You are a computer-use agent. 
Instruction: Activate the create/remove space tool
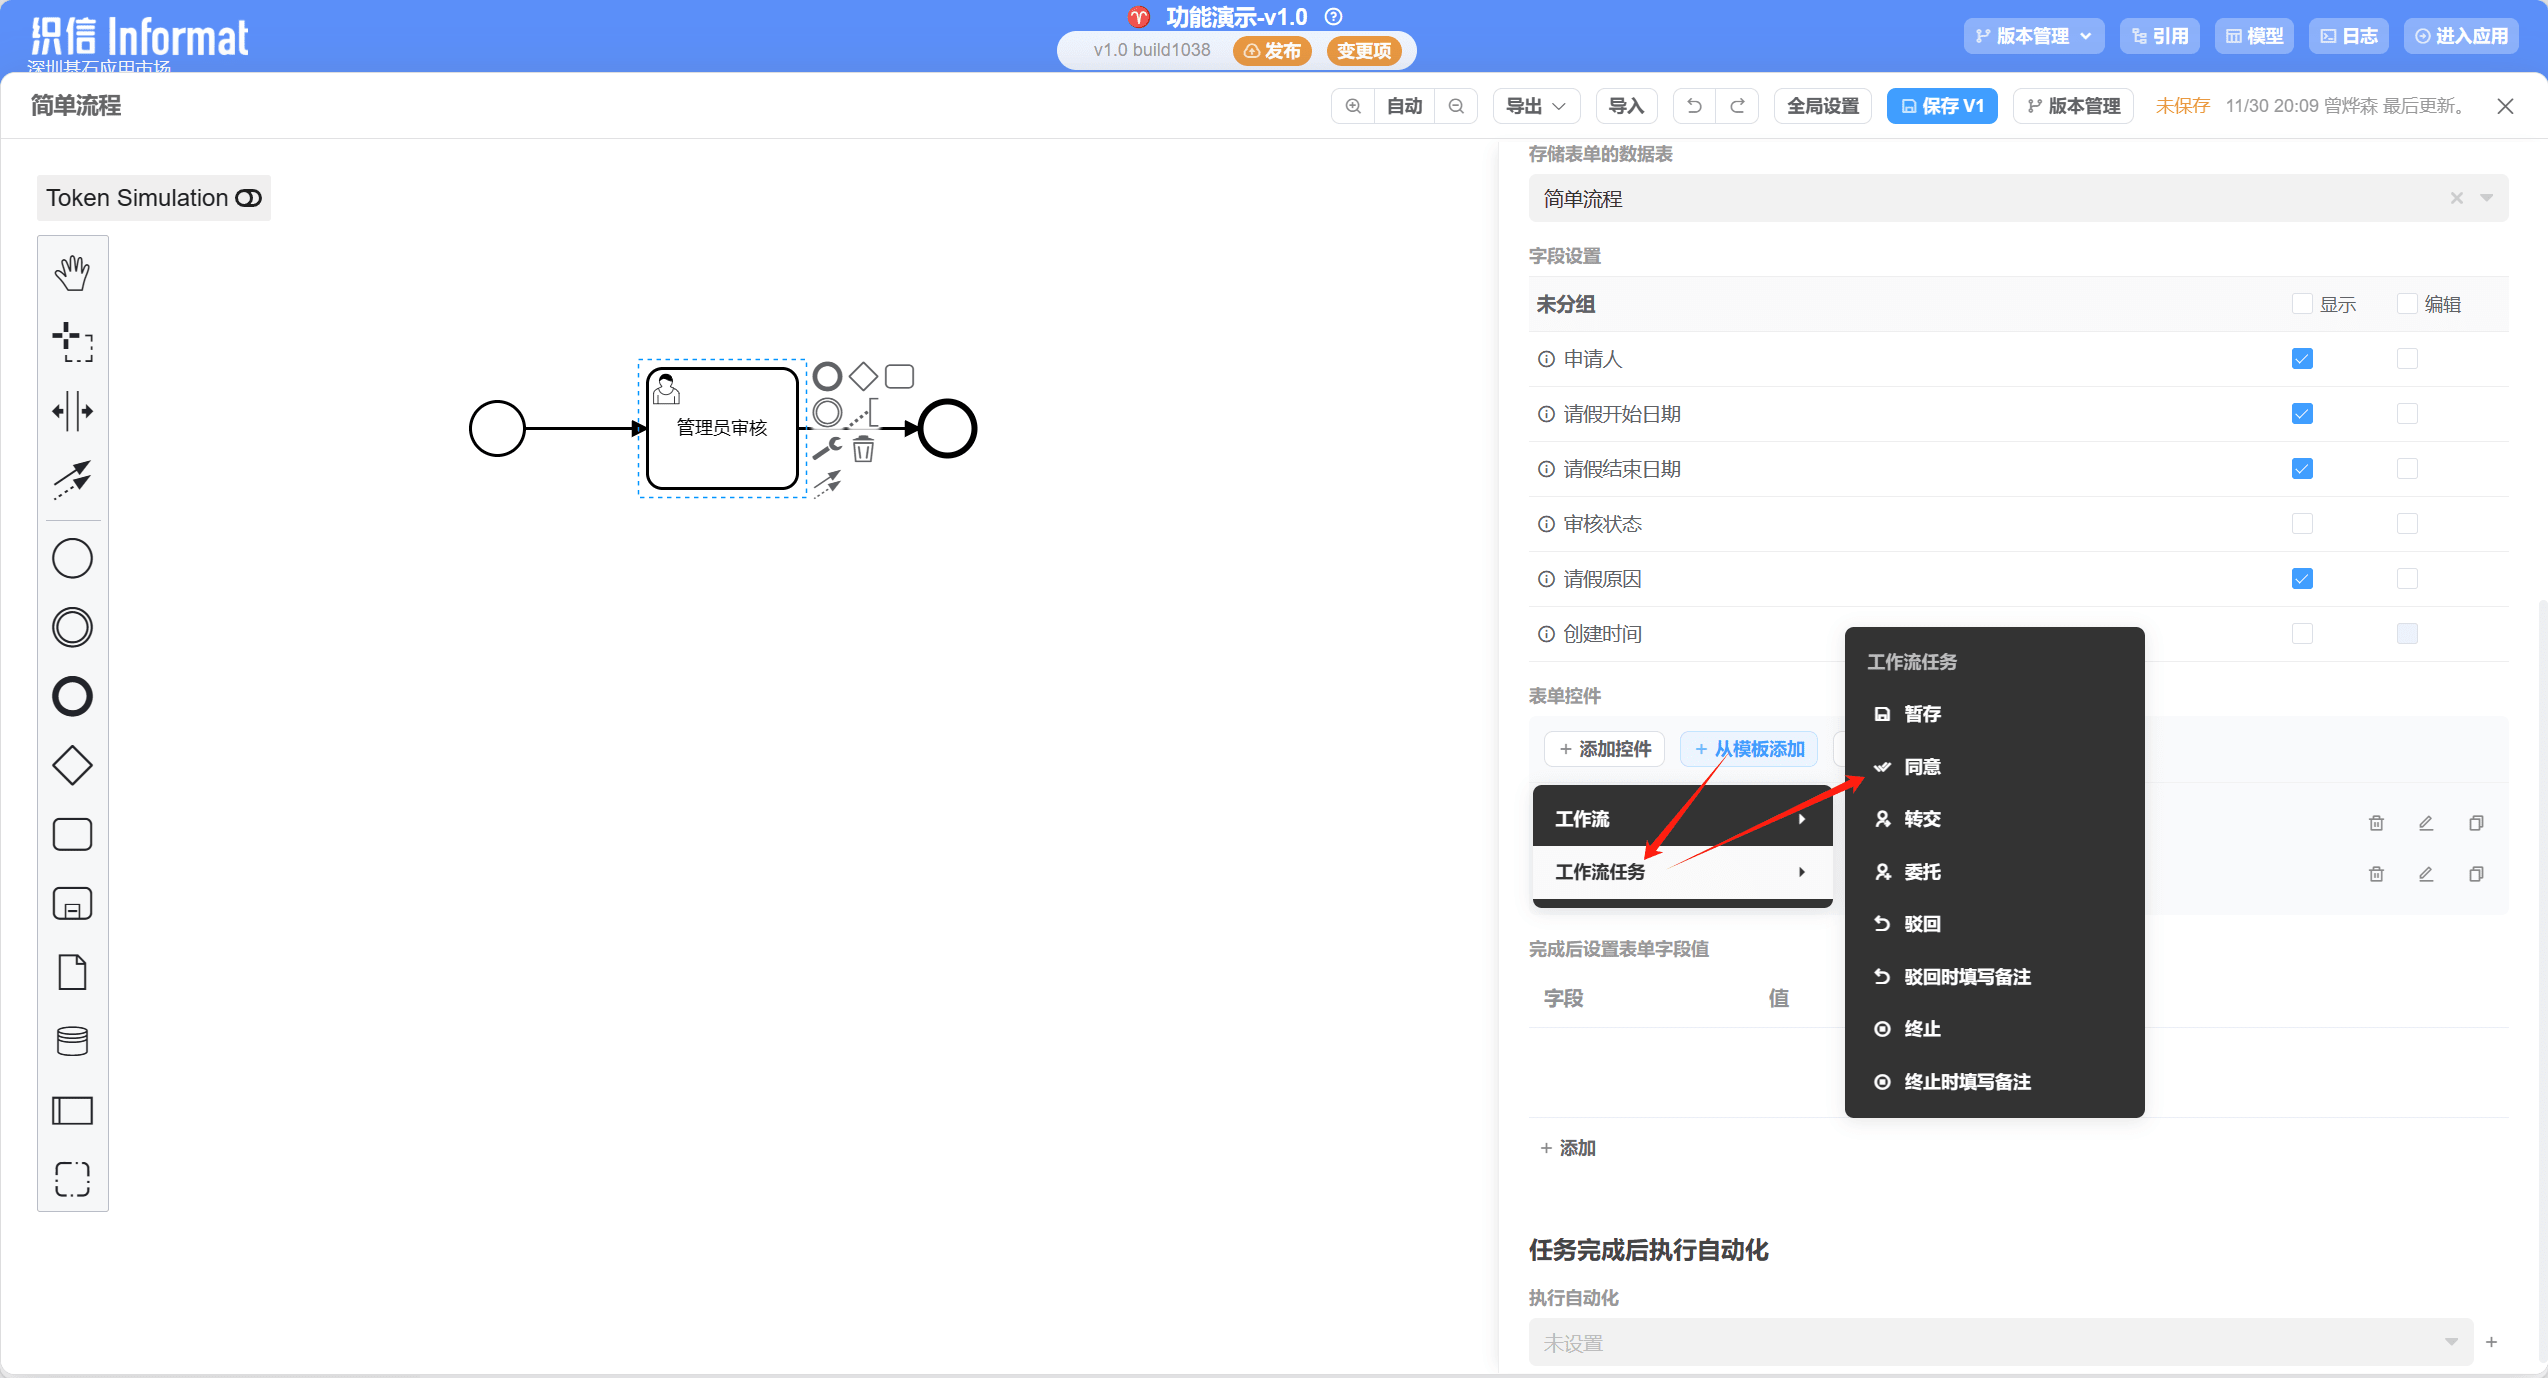pyautogui.click(x=72, y=411)
